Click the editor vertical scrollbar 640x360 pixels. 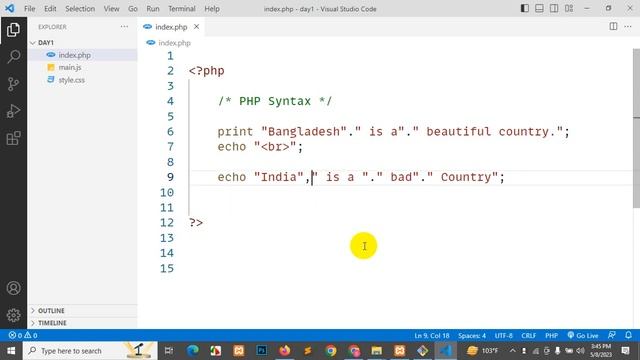click(636, 127)
